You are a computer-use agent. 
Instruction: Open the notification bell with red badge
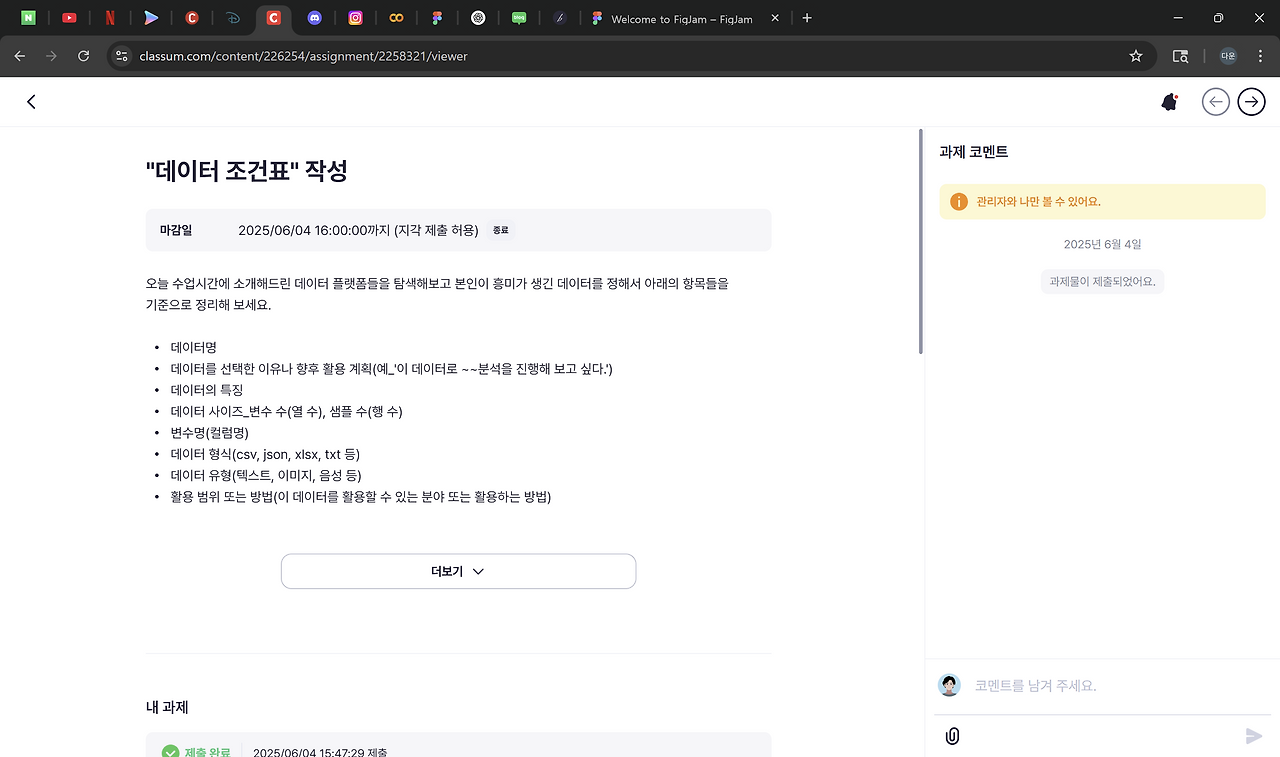point(1169,101)
